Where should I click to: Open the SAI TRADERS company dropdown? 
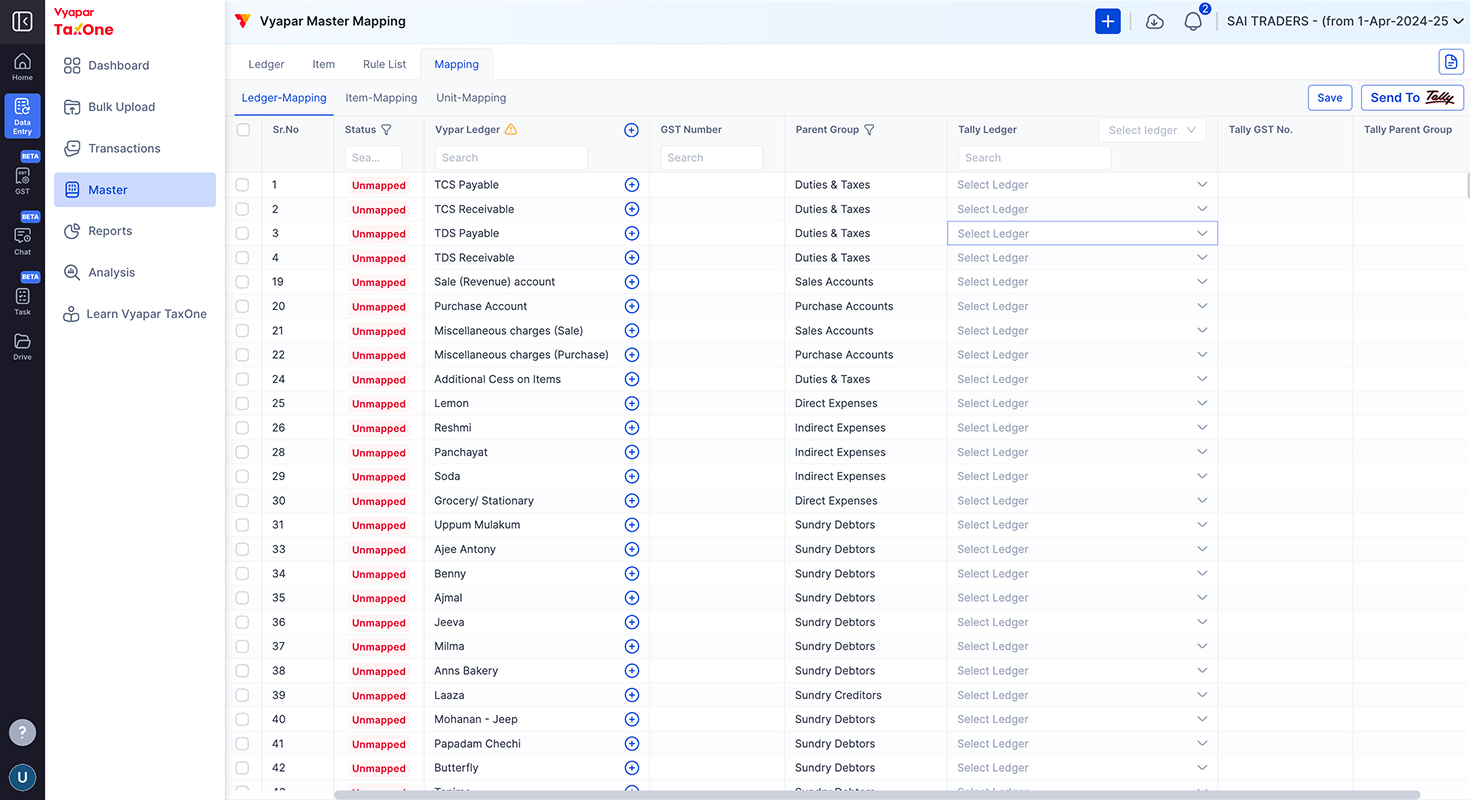coord(1345,21)
